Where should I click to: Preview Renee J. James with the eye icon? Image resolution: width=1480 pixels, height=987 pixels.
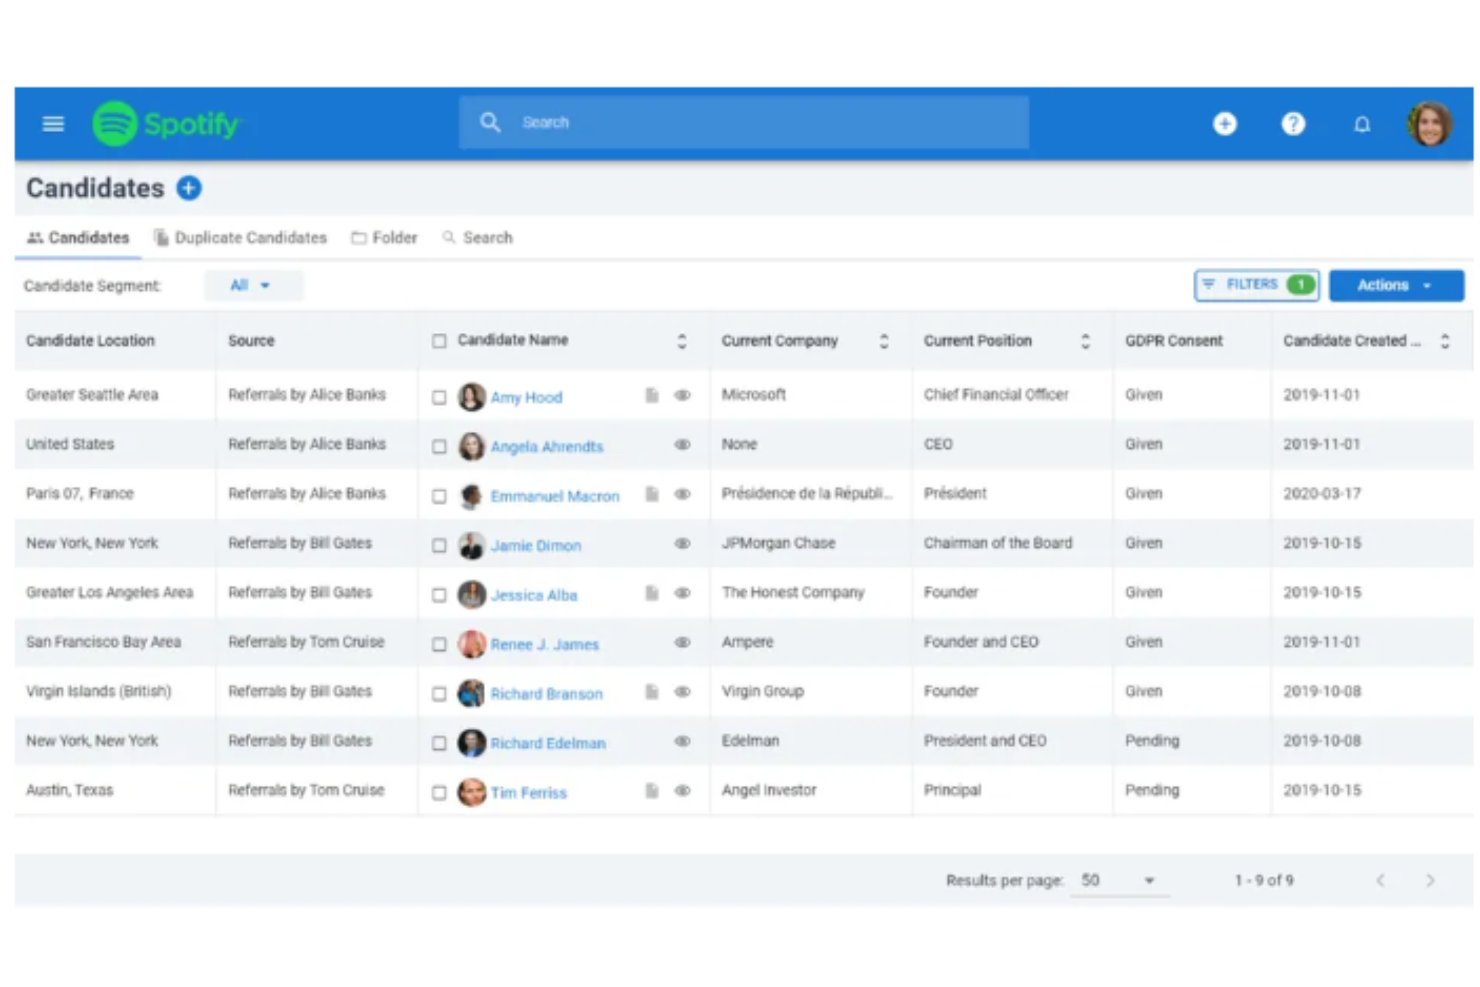click(x=683, y=643)
